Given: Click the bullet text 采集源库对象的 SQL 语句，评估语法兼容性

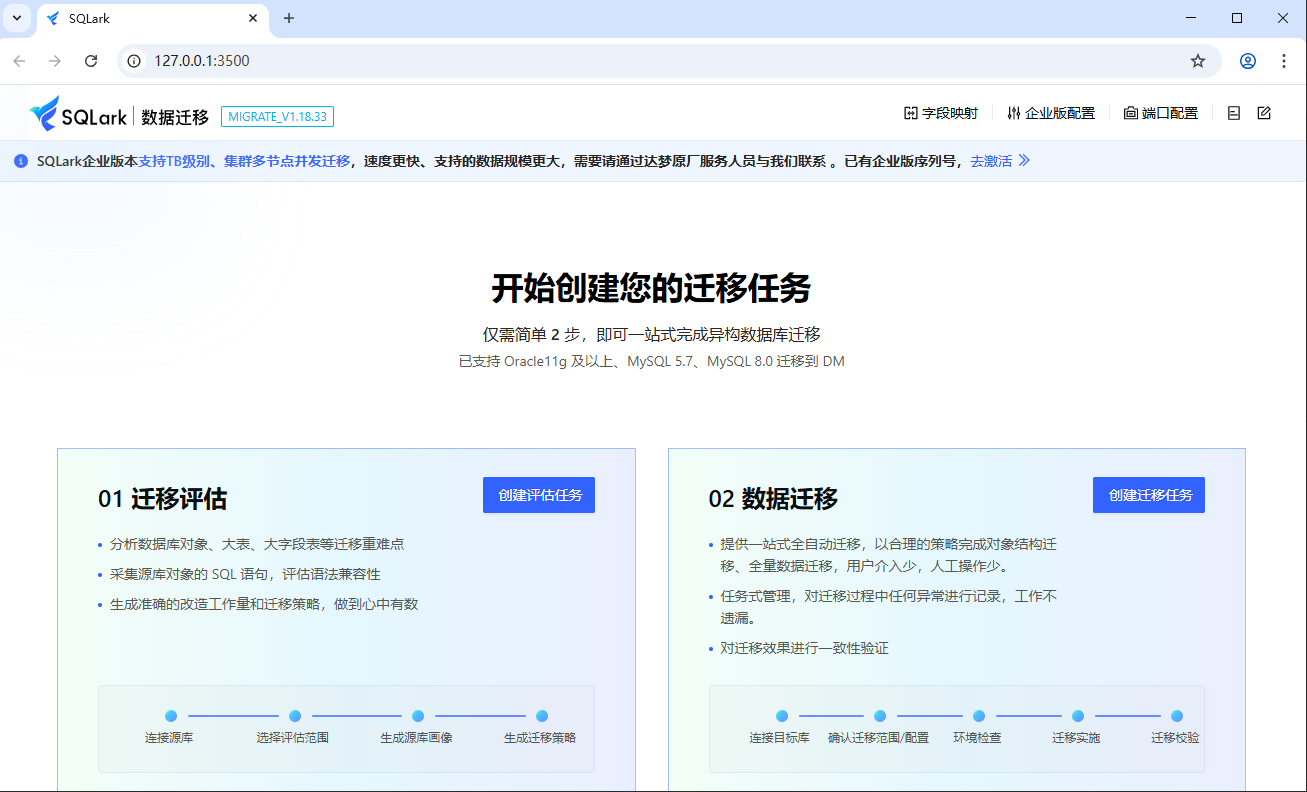Looking at the screenshot, I should tap(245, 574).
